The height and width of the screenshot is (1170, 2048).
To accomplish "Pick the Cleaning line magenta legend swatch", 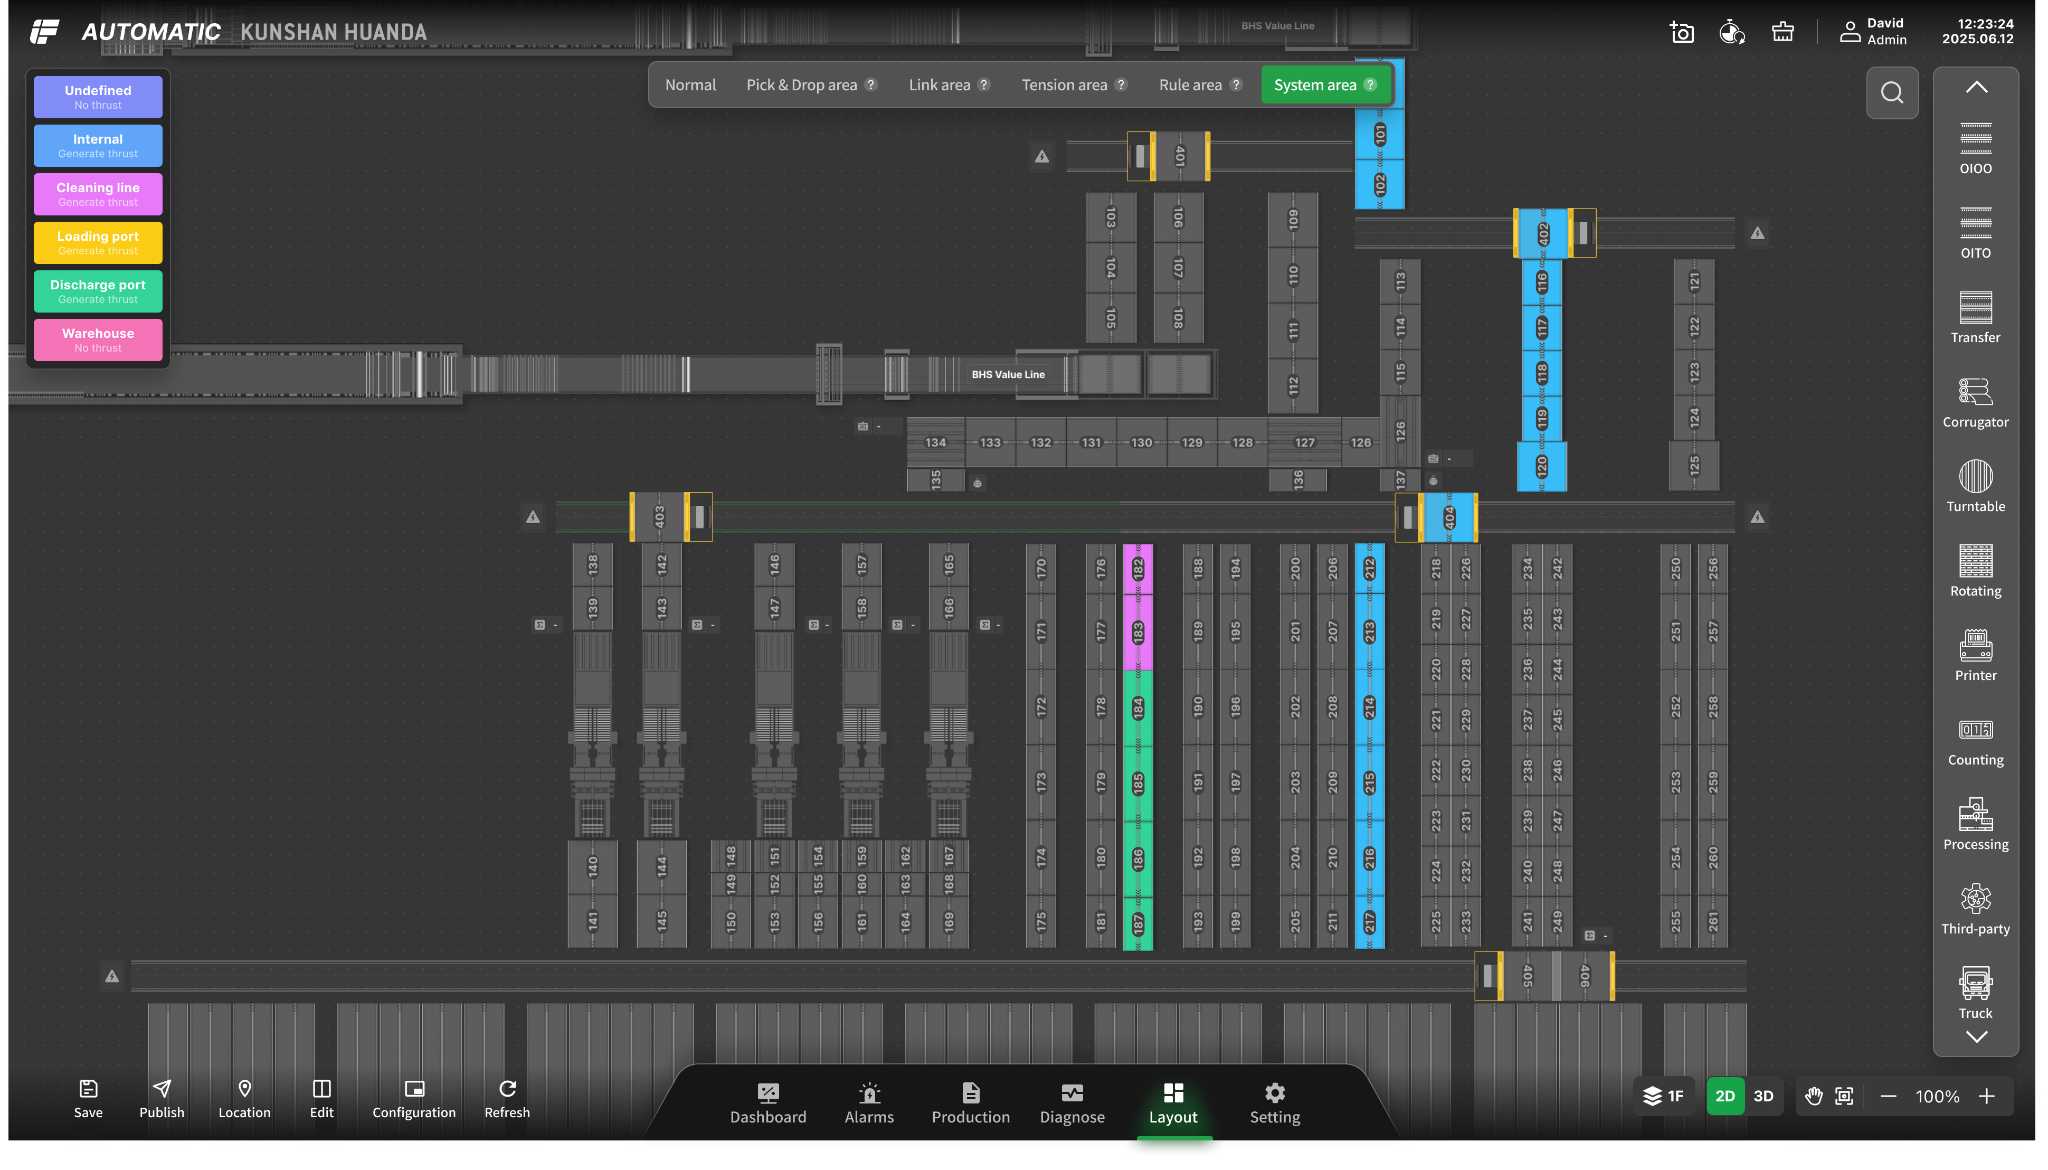I will tap(98, 194).
